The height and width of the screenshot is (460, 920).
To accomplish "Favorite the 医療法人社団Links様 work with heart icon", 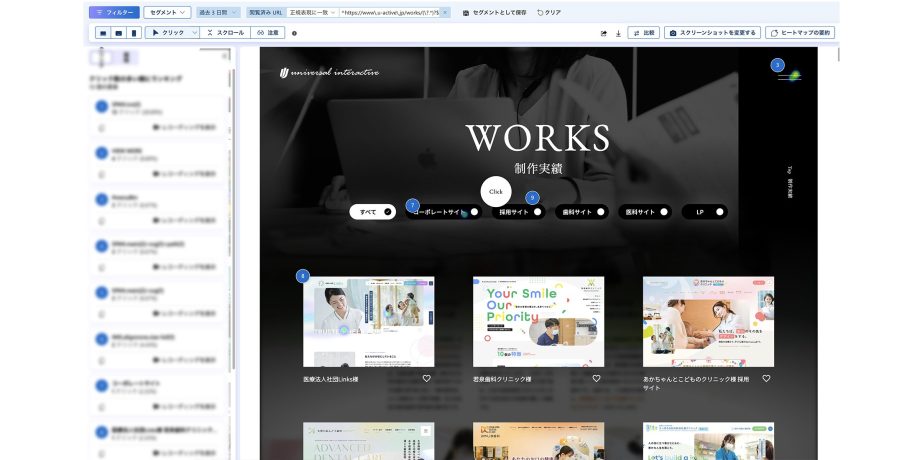I will (x=426, y=379).
